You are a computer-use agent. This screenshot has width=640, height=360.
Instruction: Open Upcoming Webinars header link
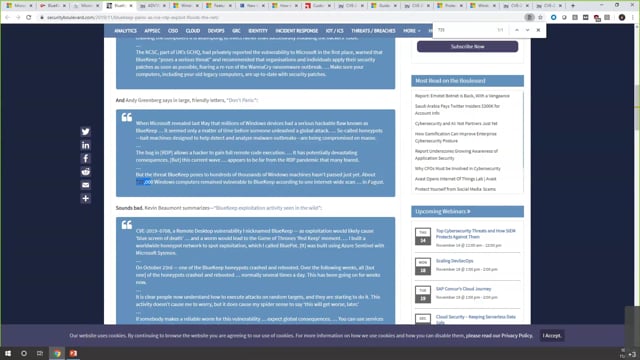click(x=442, y=211)
